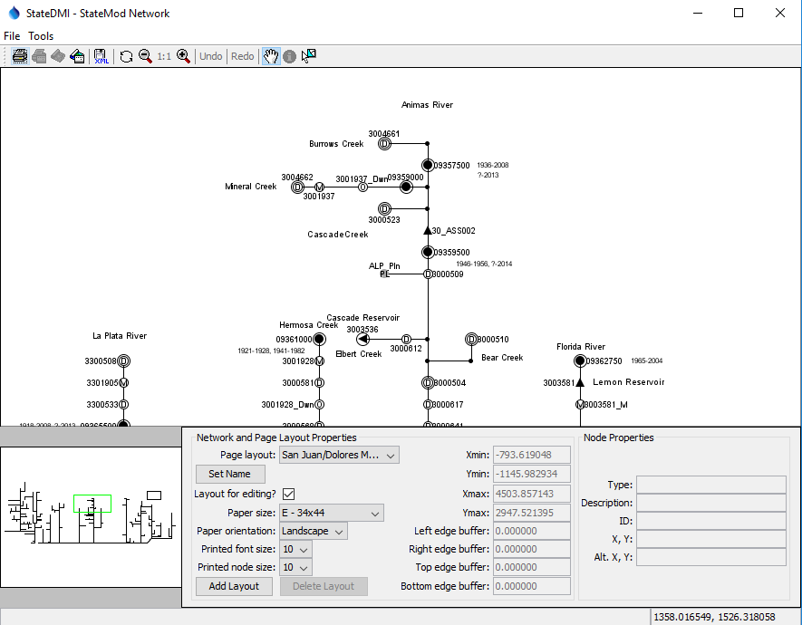Open the Page layout dropdown
This screenshot has width=802, height=625.
pos(339,455)
